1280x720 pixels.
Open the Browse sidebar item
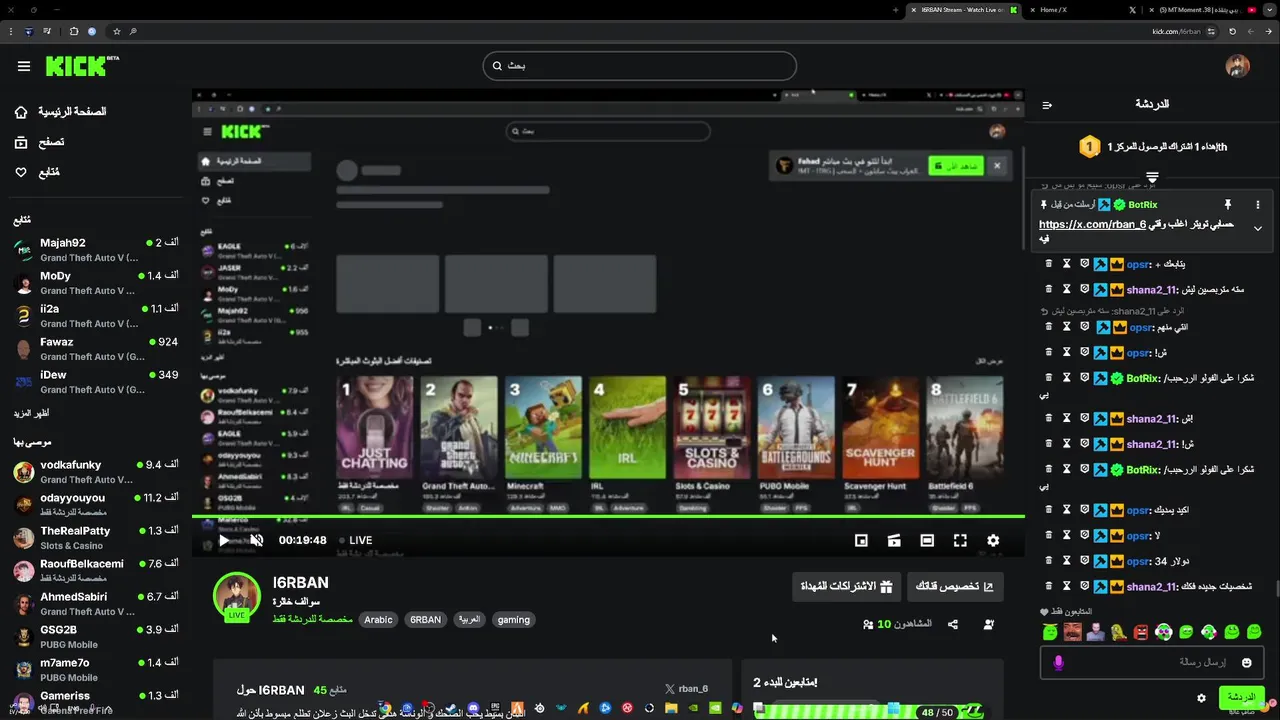[39, 142]
